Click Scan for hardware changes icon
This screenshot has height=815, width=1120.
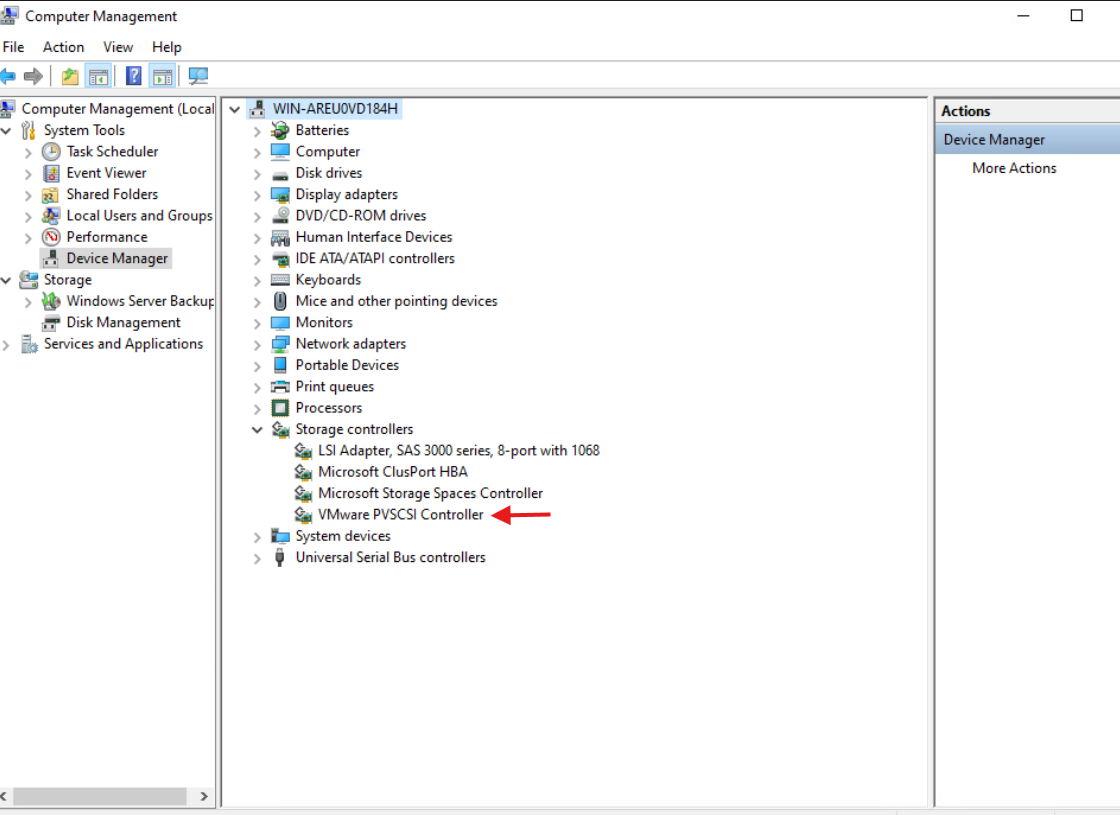pyautogui.click(x=198, y=76)
